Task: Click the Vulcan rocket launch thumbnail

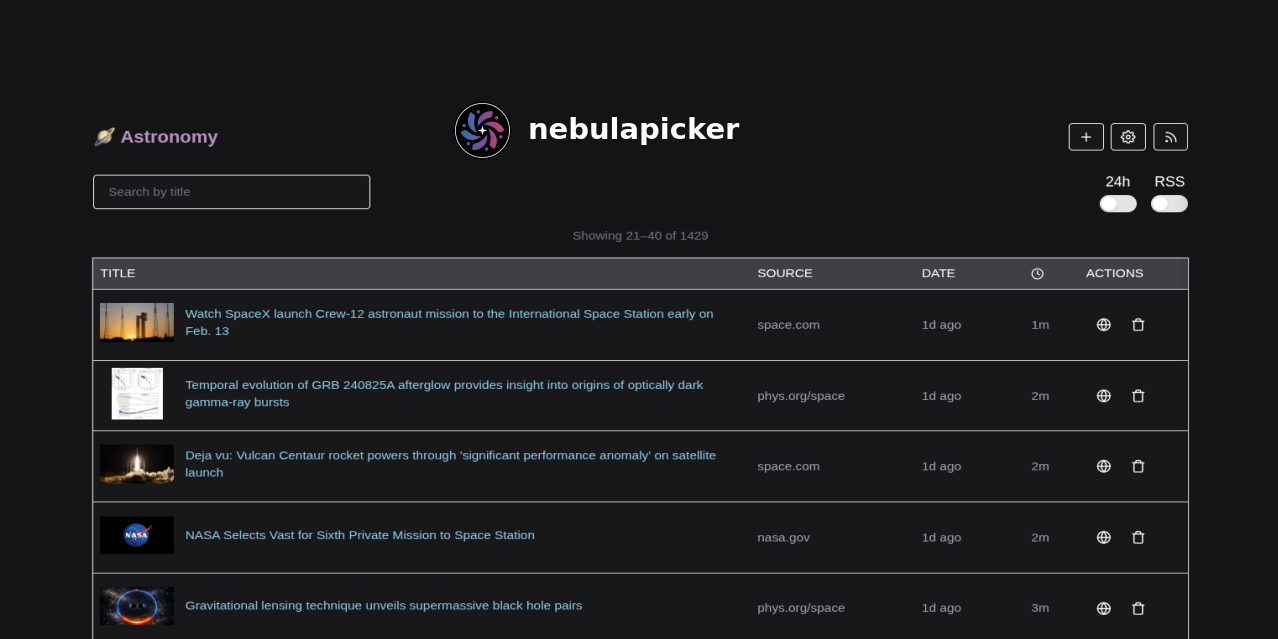Action: (136, 464)
